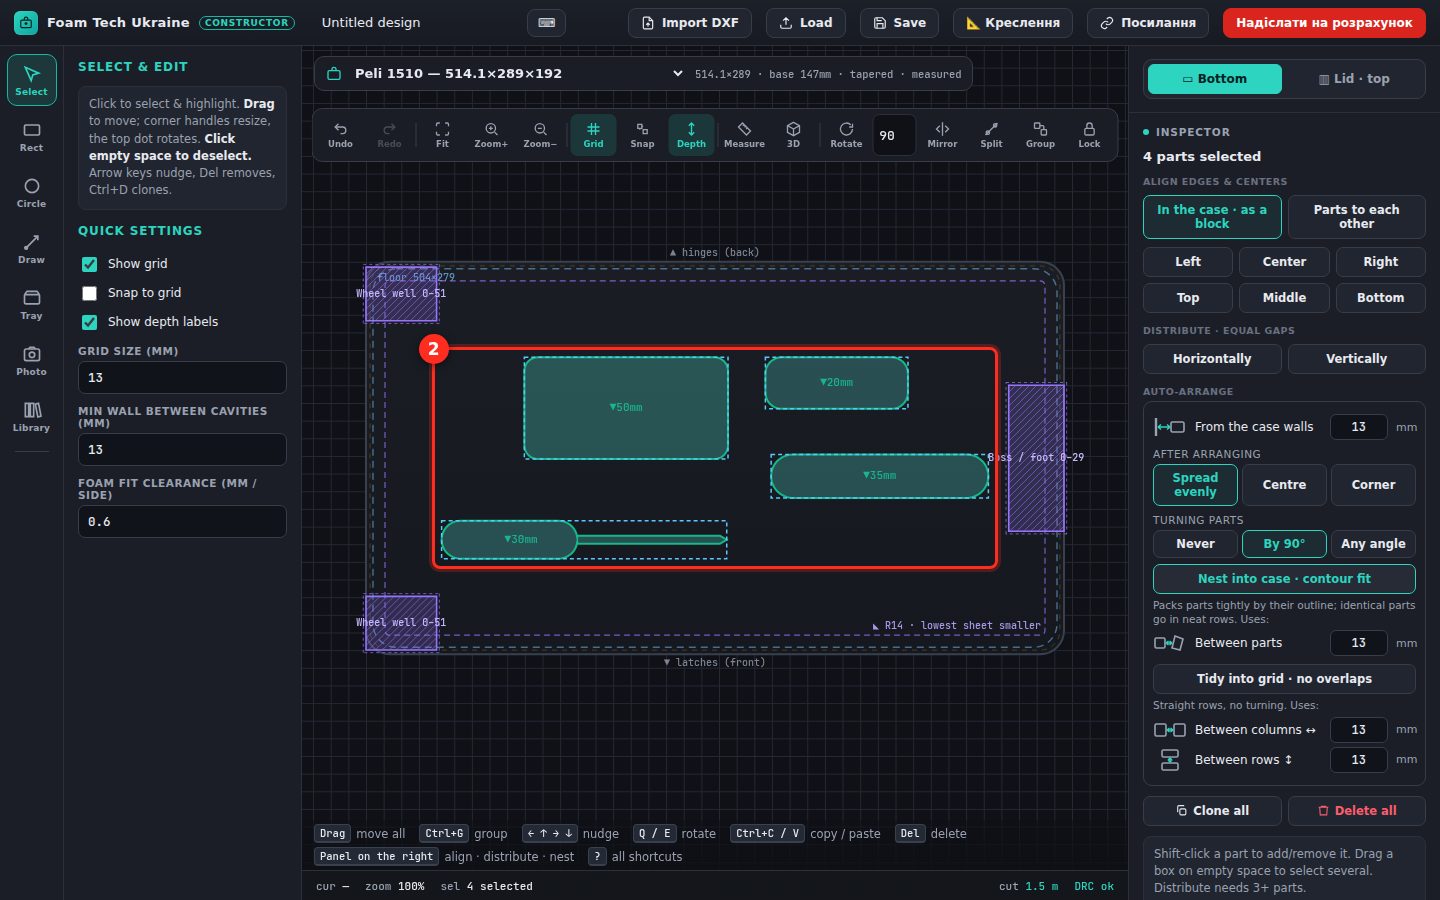Select the 'By 90°' turning option
This screenshot has height=900, width=1440.
[1284, 544]
